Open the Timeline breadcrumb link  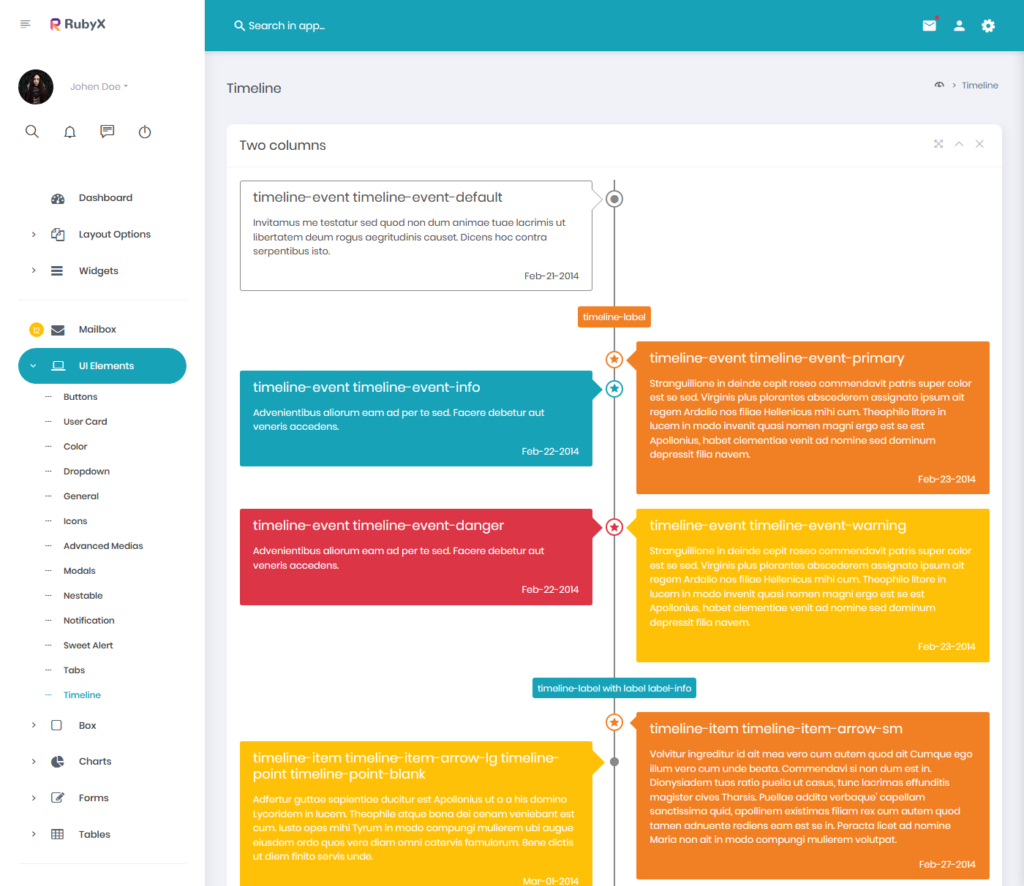point(980,85)
